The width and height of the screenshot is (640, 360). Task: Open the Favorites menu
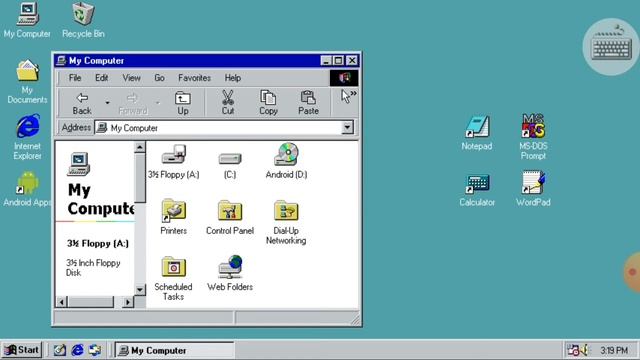pyautogui.click(x=194, y=78)
